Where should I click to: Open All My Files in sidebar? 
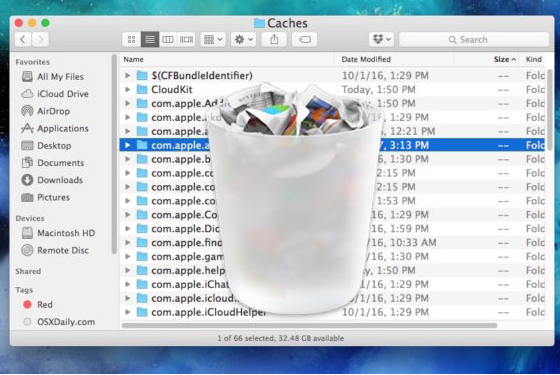tap(53, 76)
